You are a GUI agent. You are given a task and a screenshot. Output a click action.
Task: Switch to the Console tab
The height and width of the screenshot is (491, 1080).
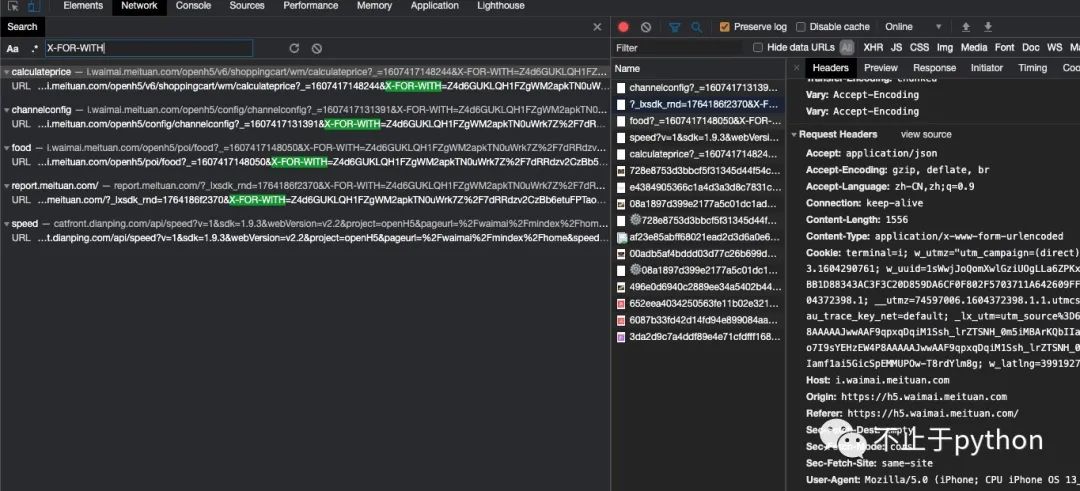click(193, 6)
